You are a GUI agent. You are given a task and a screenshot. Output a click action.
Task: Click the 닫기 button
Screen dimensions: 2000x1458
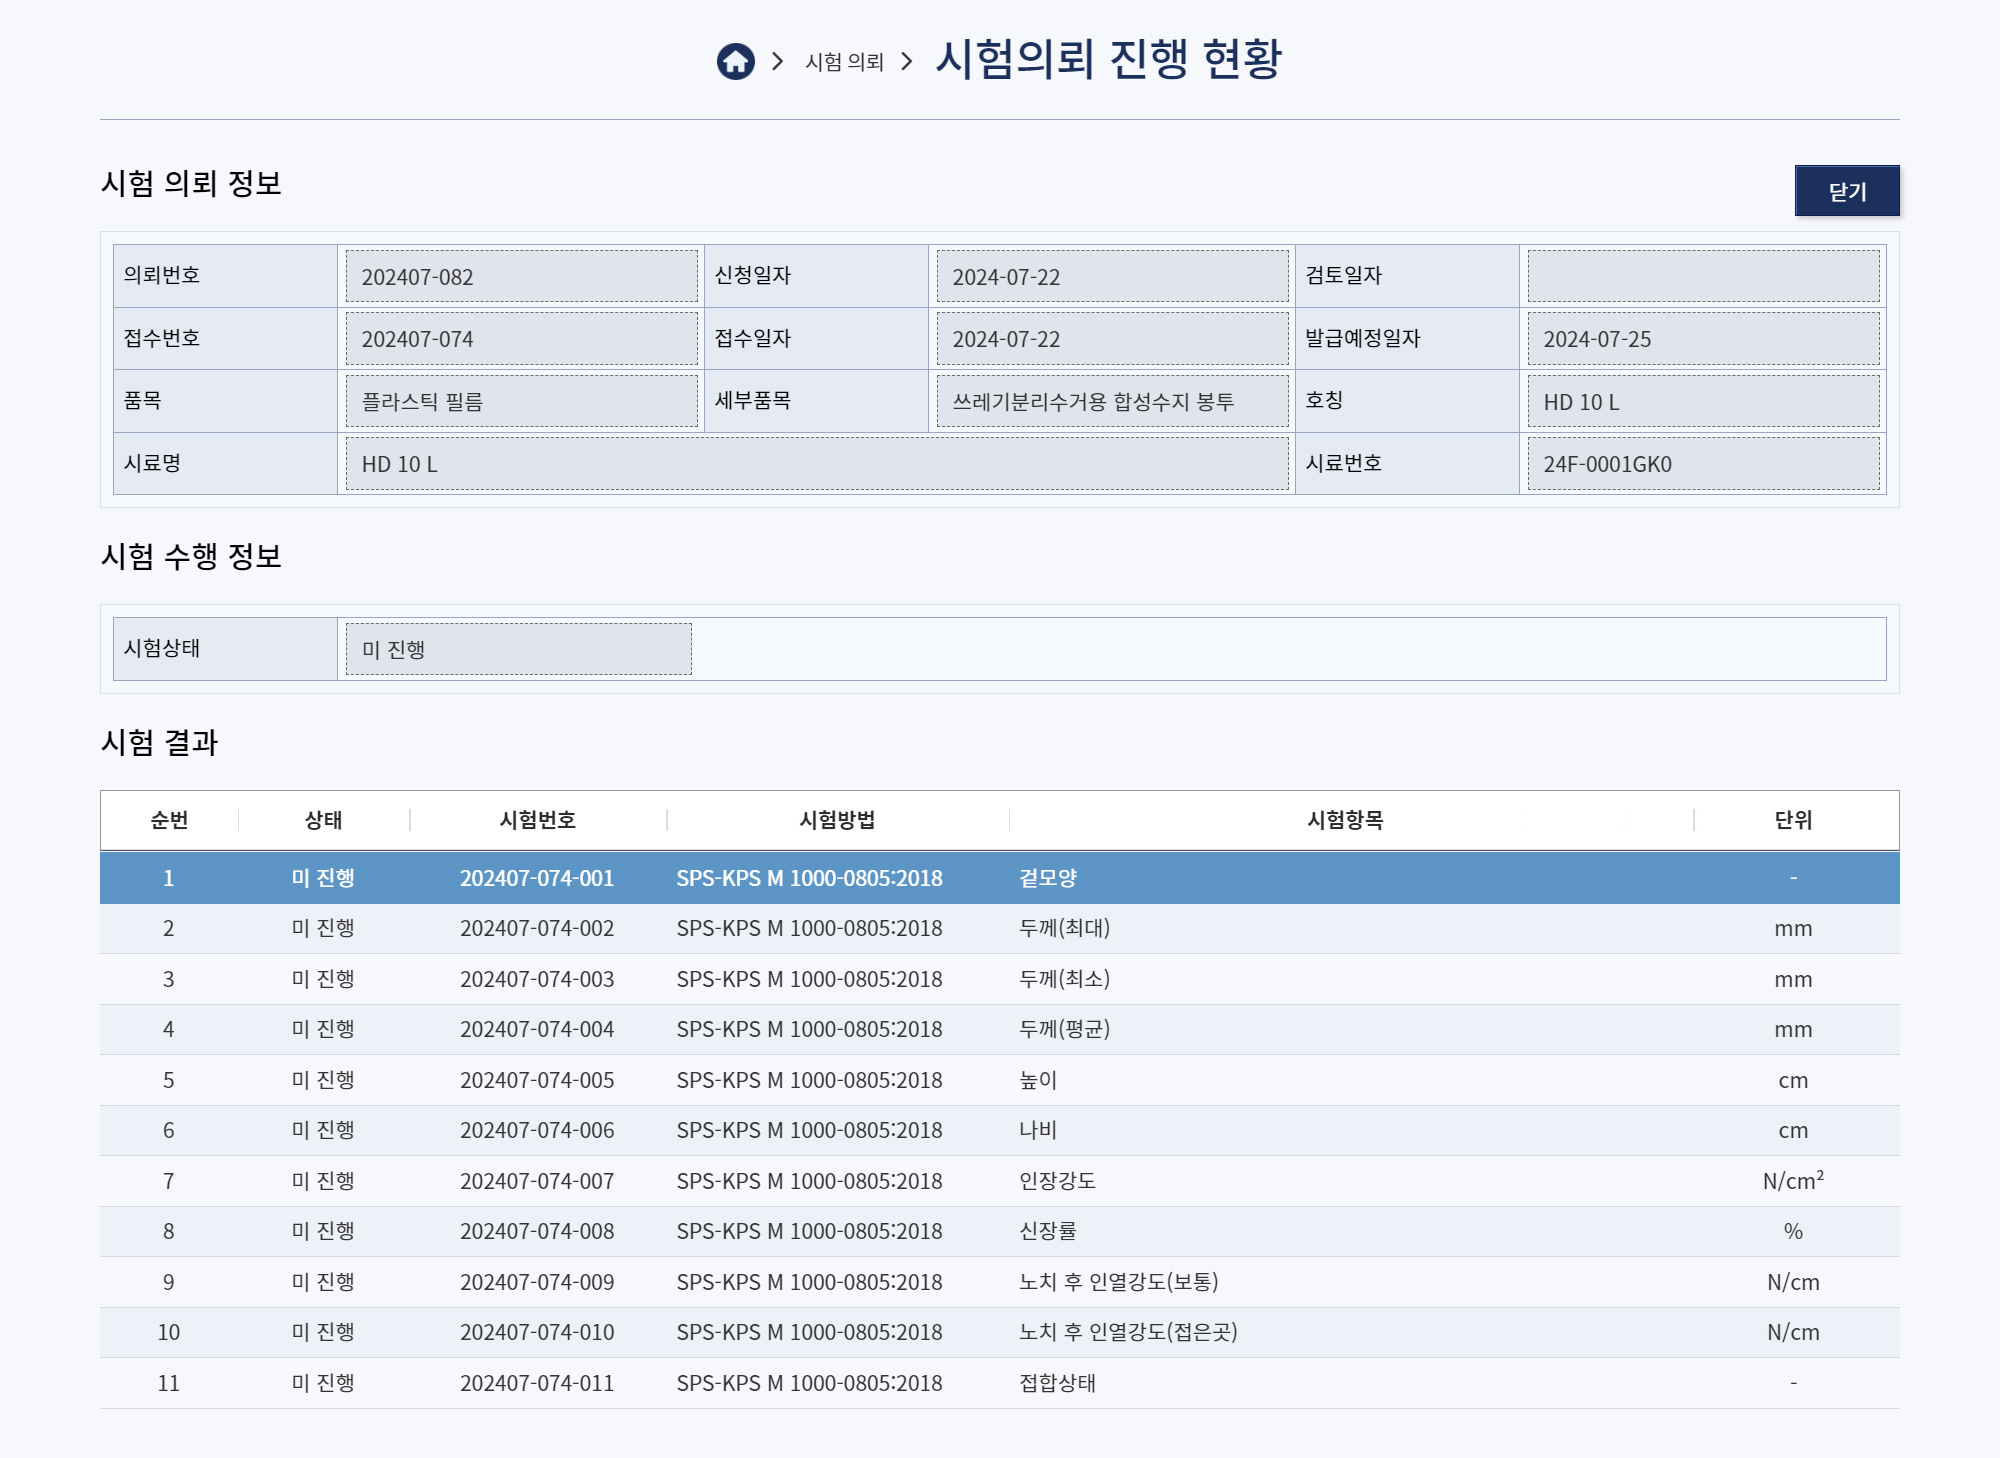1846,191
